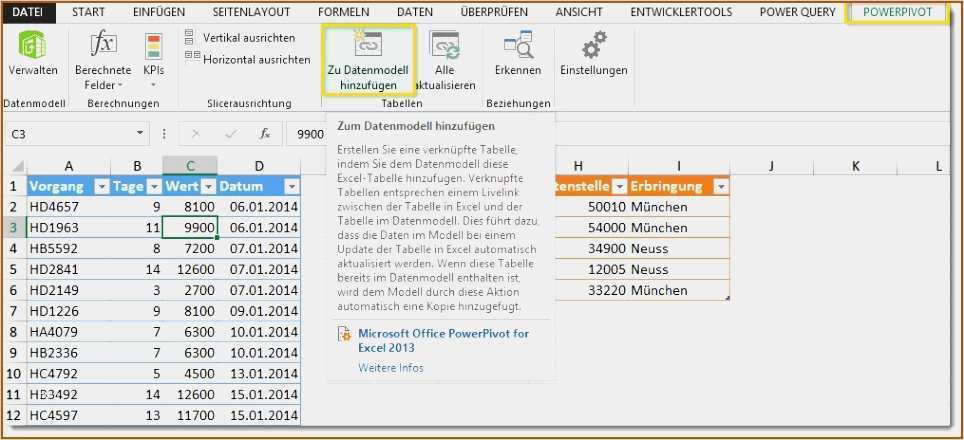Click the Datum cell 13.01.2014
The image size is (964, 440).
point(259,374)
